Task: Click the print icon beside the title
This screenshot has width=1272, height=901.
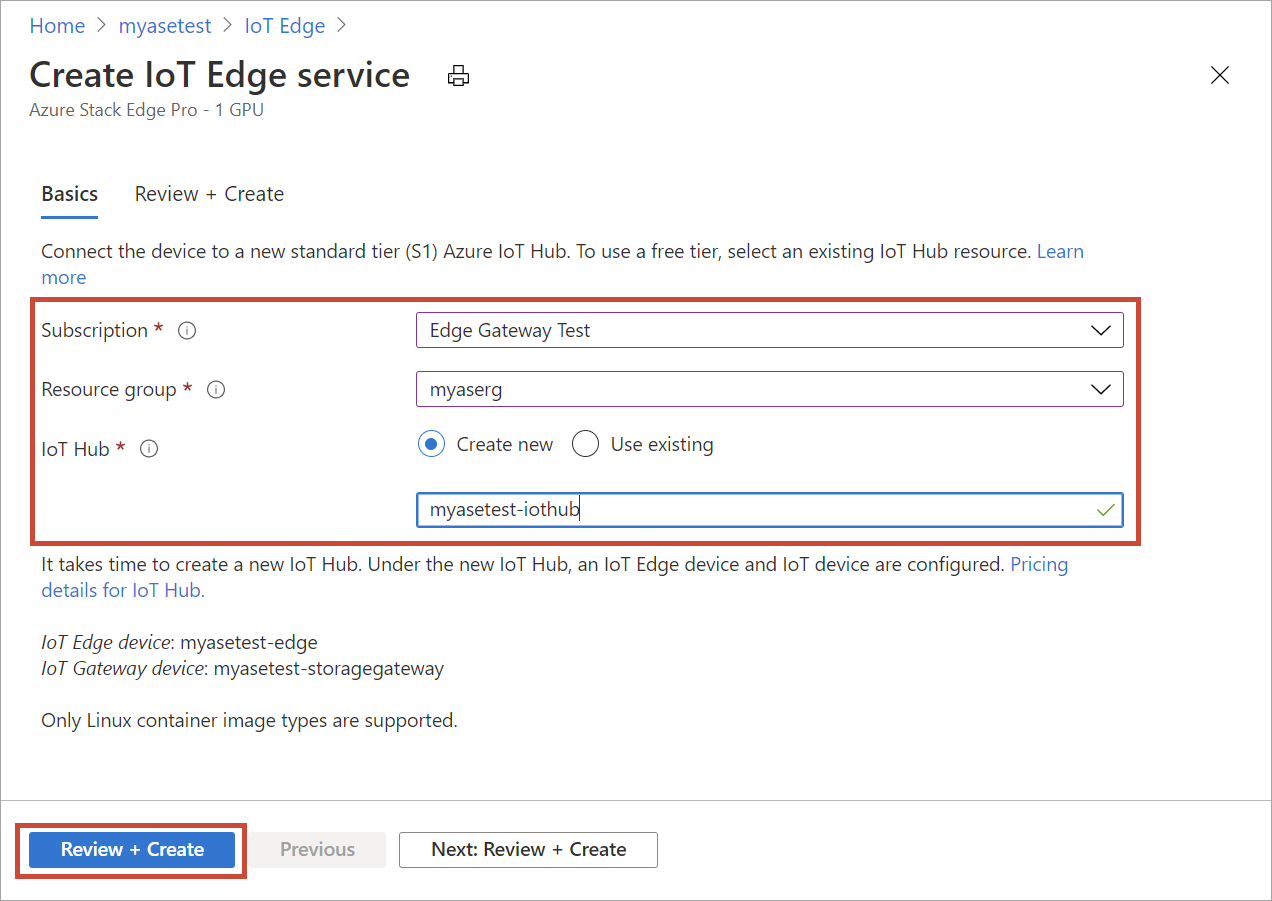Action: [x=458, y=76]
